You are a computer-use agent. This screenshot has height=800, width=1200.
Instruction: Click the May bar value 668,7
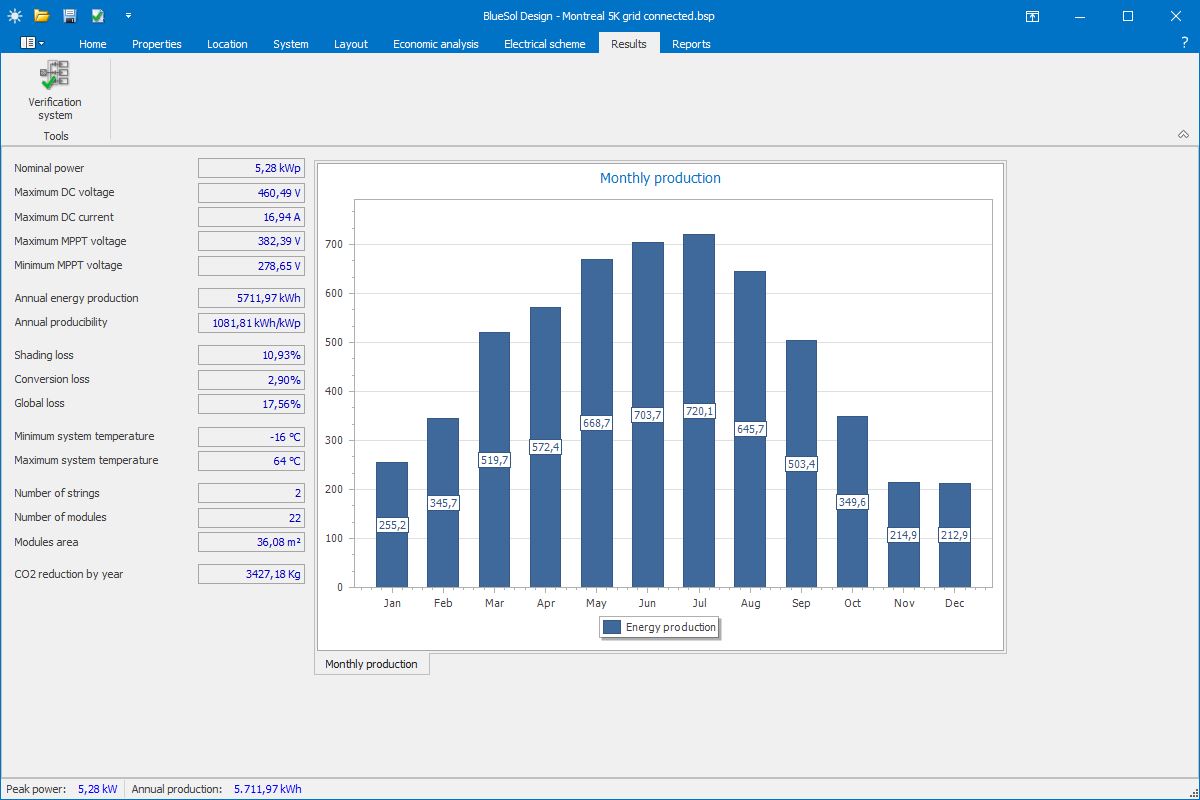pyautogui.click(x=596, y=423)
